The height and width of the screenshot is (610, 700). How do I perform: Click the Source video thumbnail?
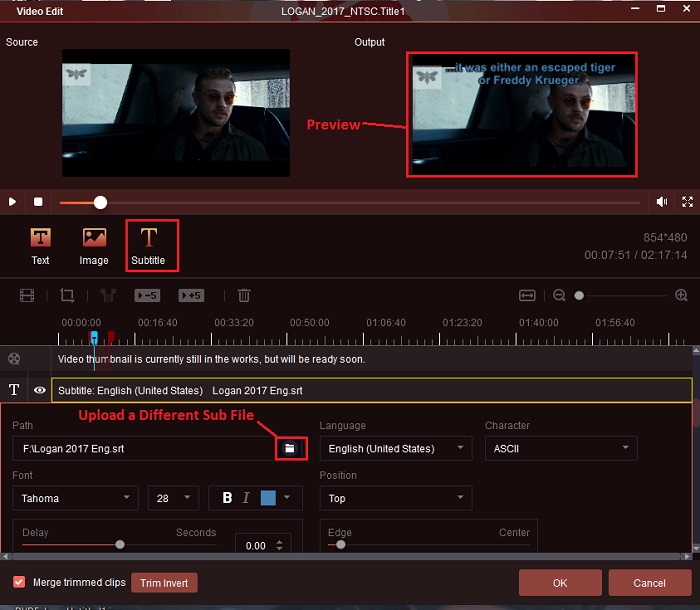pos(176,113)
